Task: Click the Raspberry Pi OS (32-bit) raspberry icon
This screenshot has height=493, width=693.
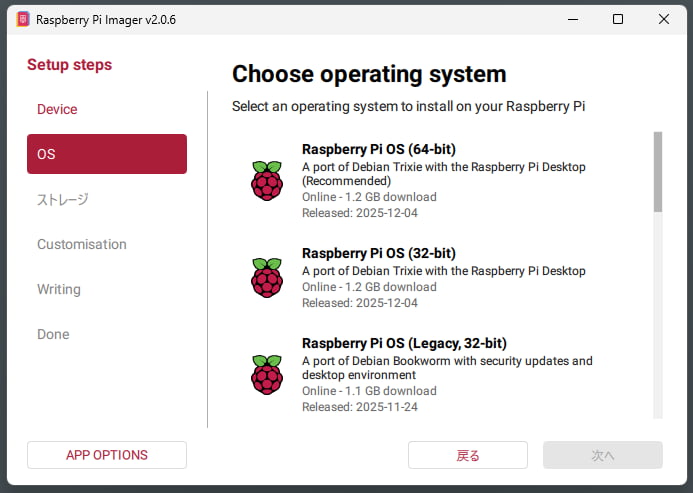Action: (266, 277)
